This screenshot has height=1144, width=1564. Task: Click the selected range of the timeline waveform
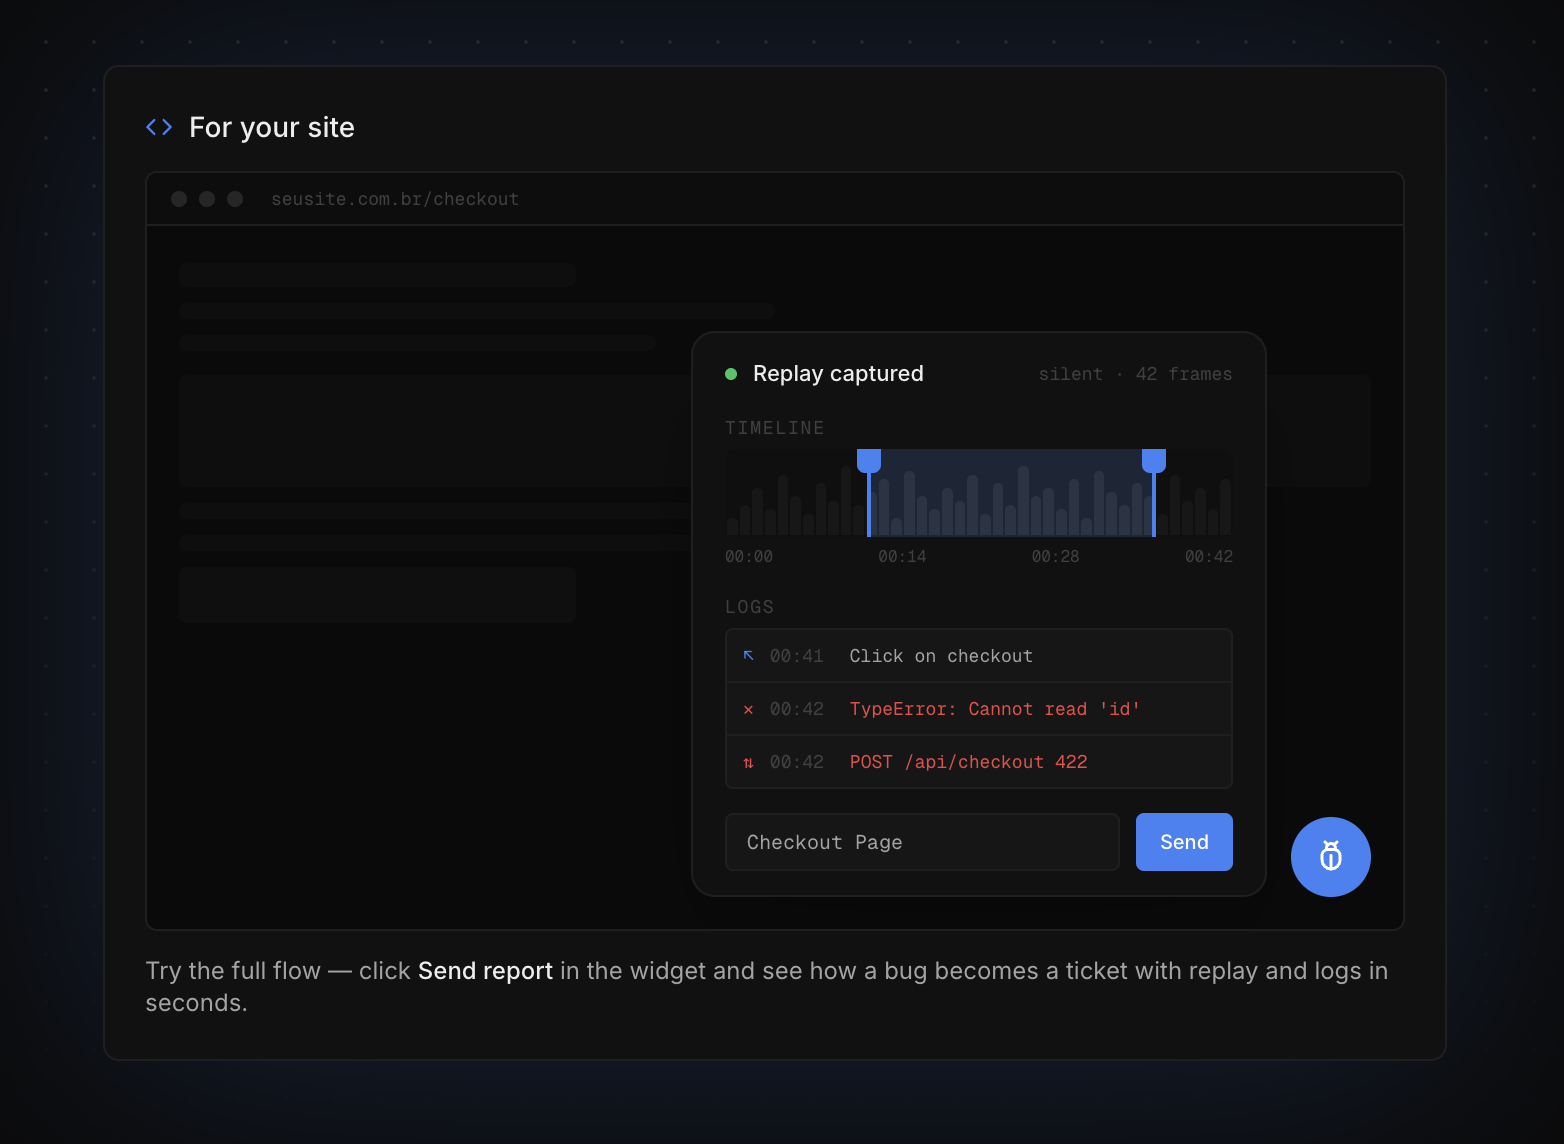click(x=1011, y=493)
